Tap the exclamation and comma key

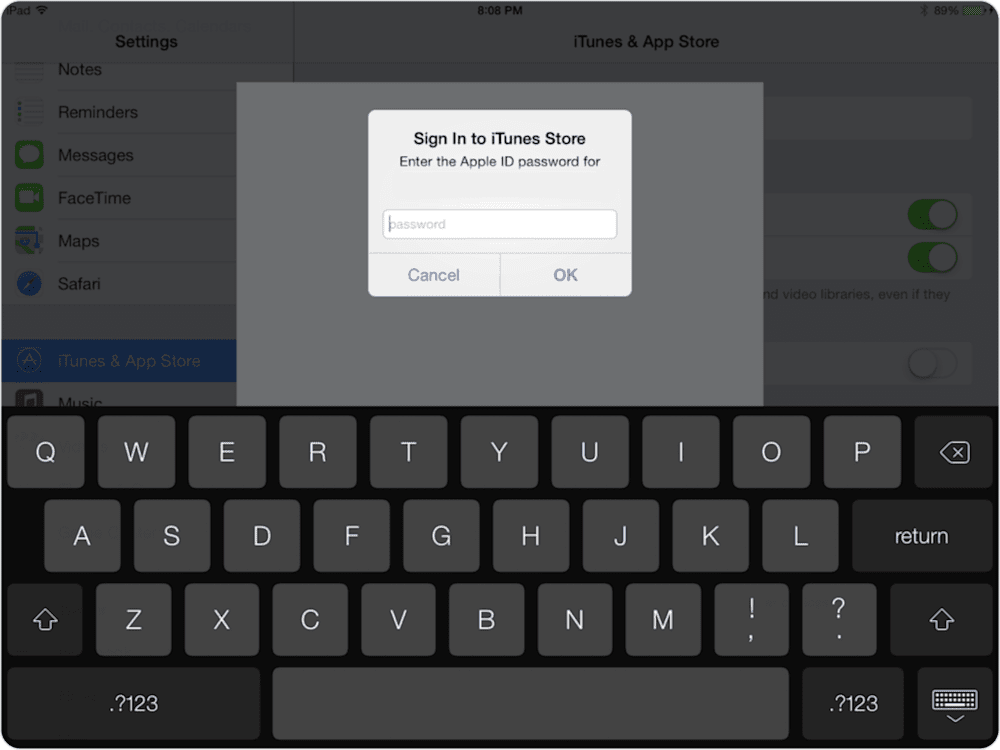point(751,619)
